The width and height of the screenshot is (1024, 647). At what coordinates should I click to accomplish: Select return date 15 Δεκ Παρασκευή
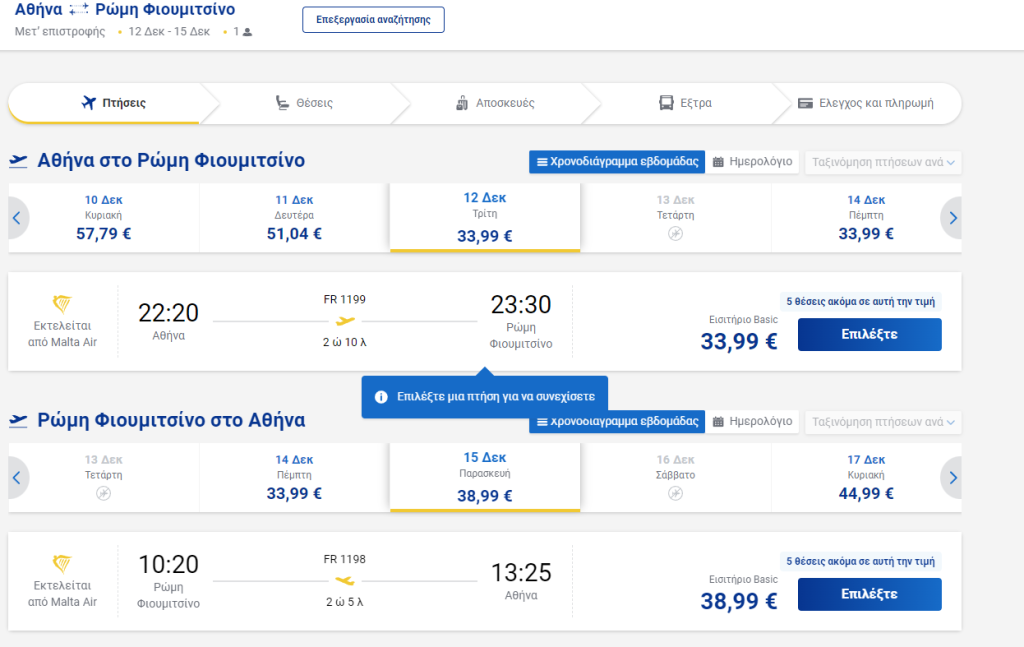point(485,477)
